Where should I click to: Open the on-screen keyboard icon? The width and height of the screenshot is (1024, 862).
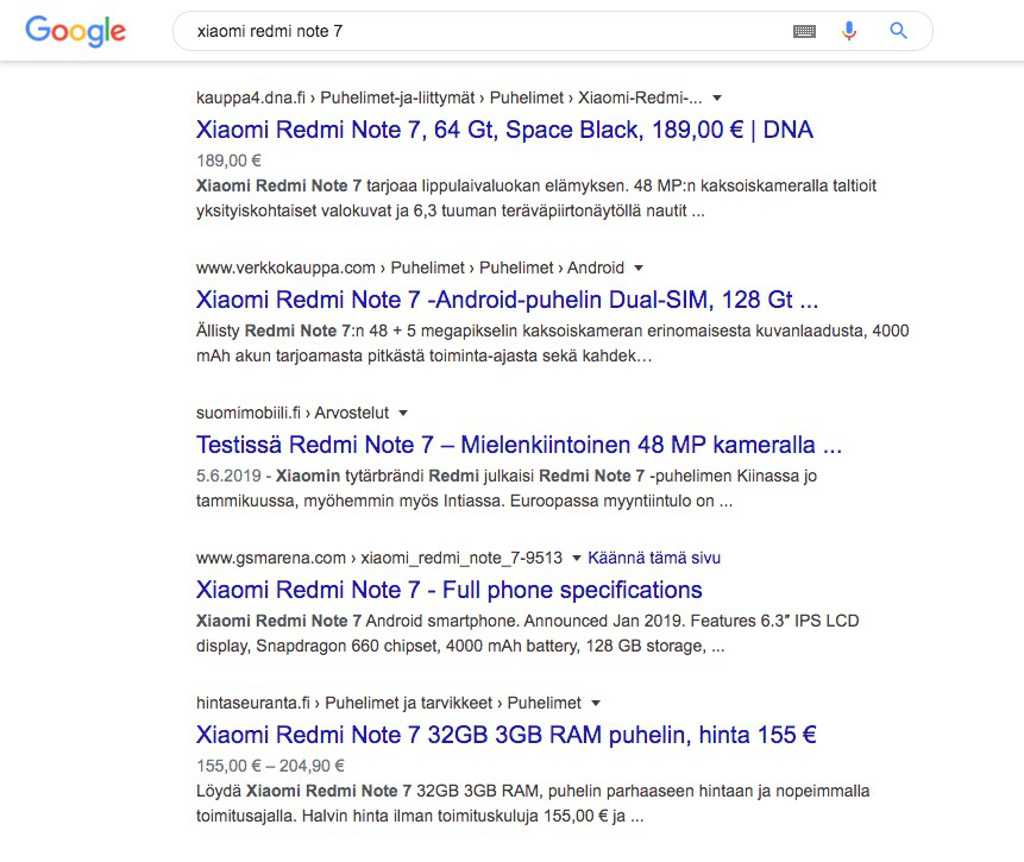coord(804,31)
